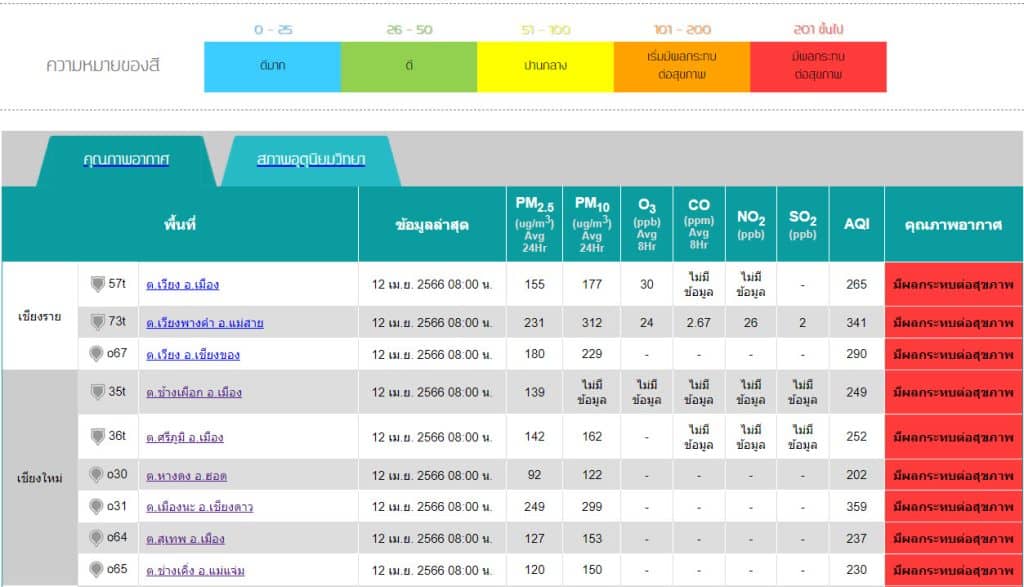Click the shield icon beside station 73t
This screenshot has width=1024, height=587.
pos(97,322)
